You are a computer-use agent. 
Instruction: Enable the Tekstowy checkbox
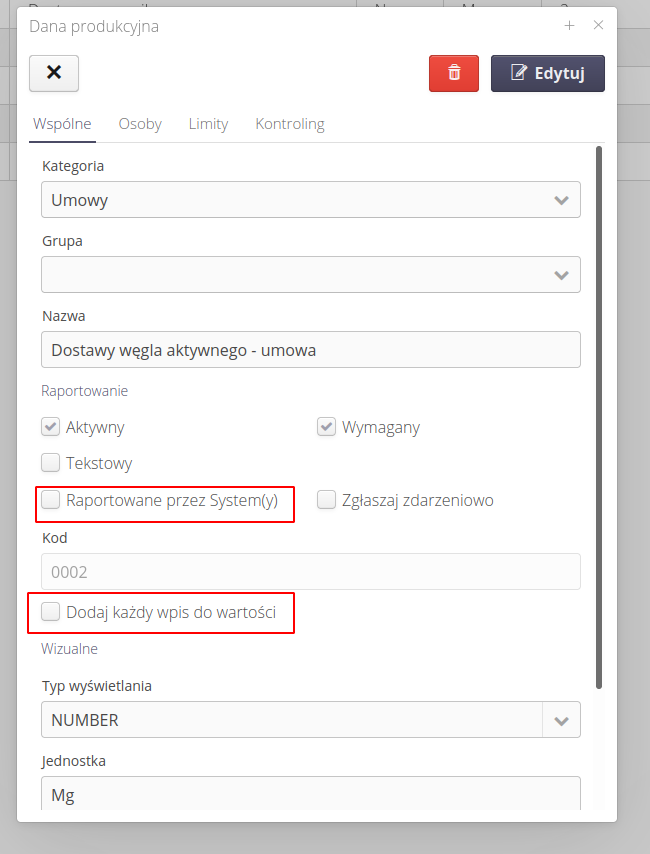click(x=51, y=463)
